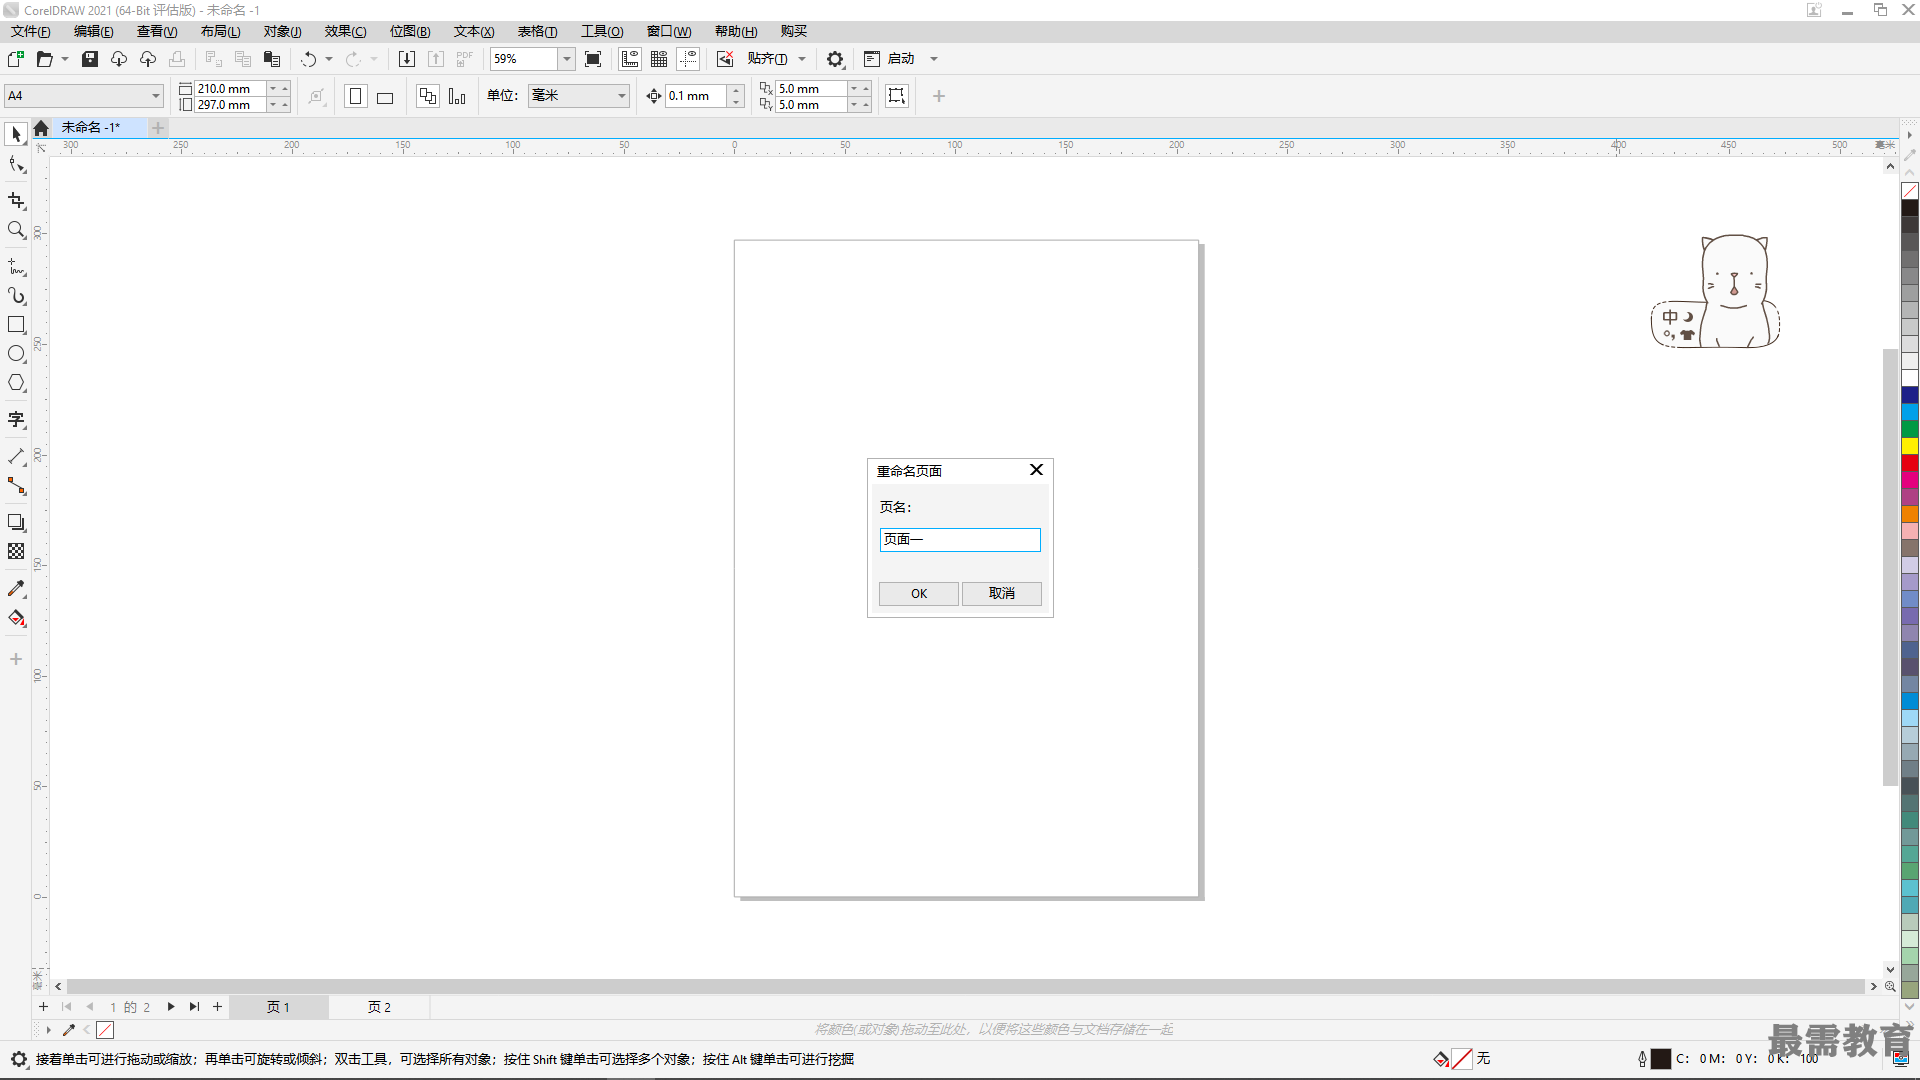
Task: Open the 文件 File menu
Action: (x=30, y=32)
